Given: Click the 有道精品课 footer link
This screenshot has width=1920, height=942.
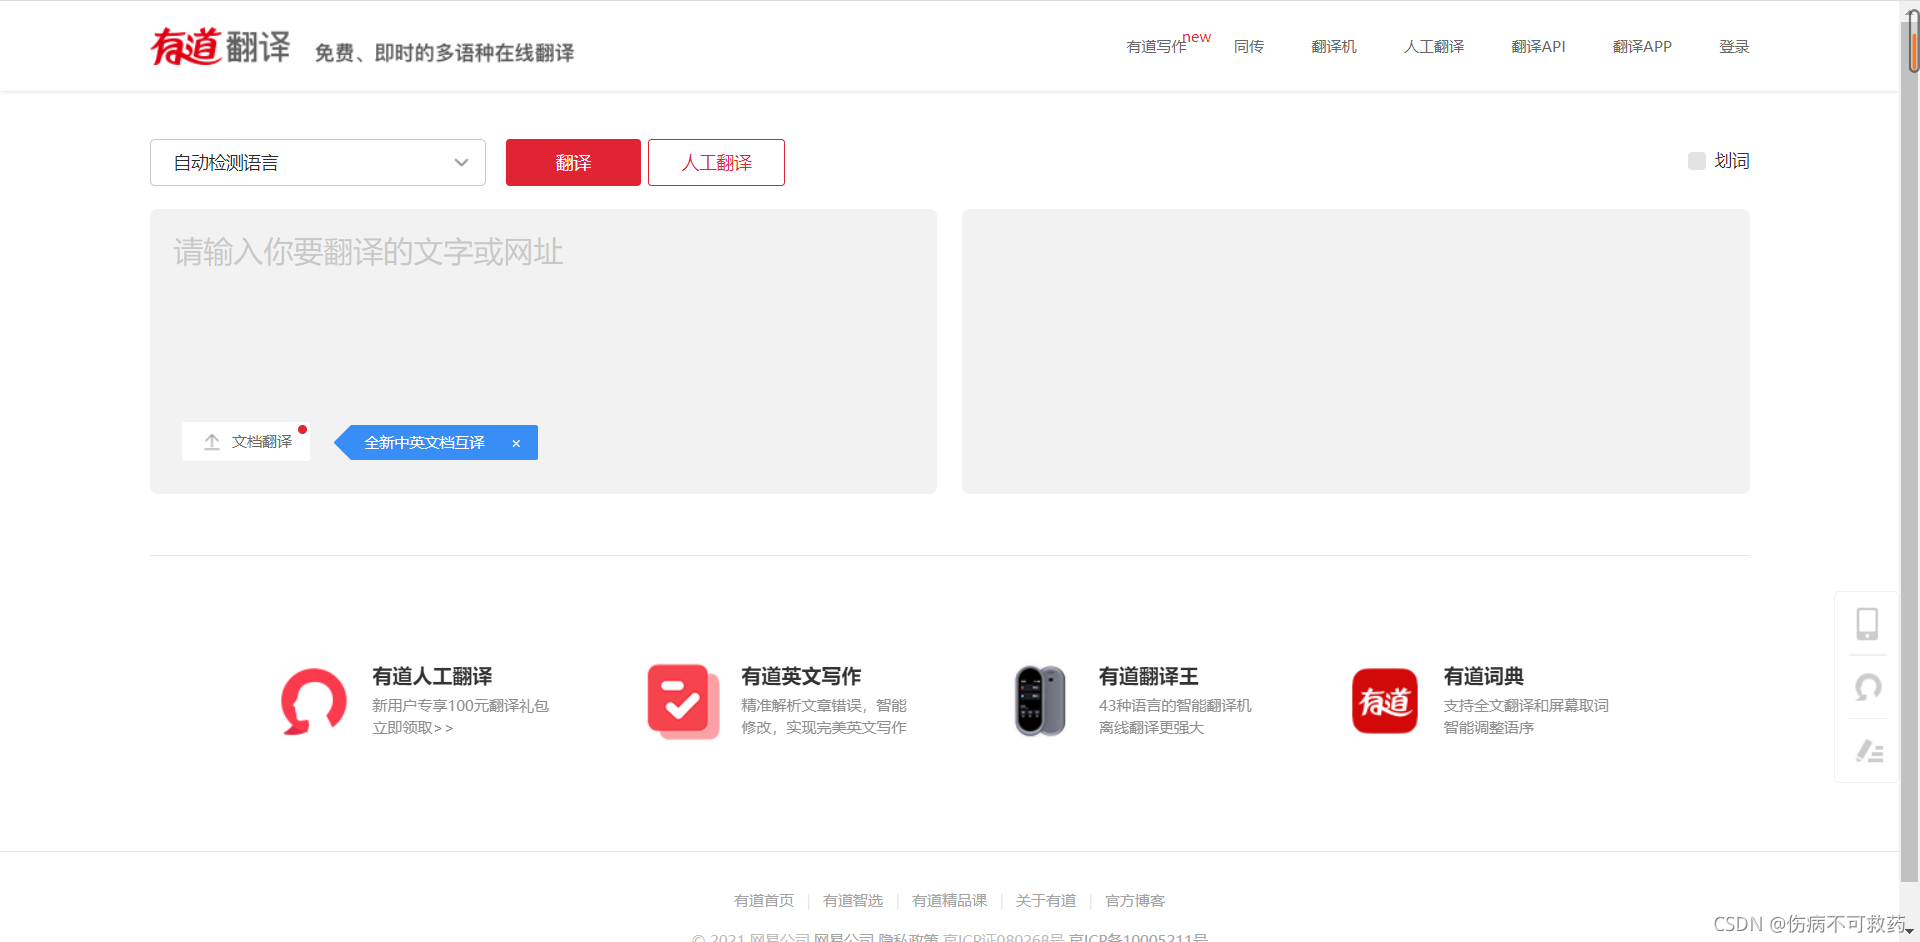Looking at the screenshot, I should pos(950,901).
